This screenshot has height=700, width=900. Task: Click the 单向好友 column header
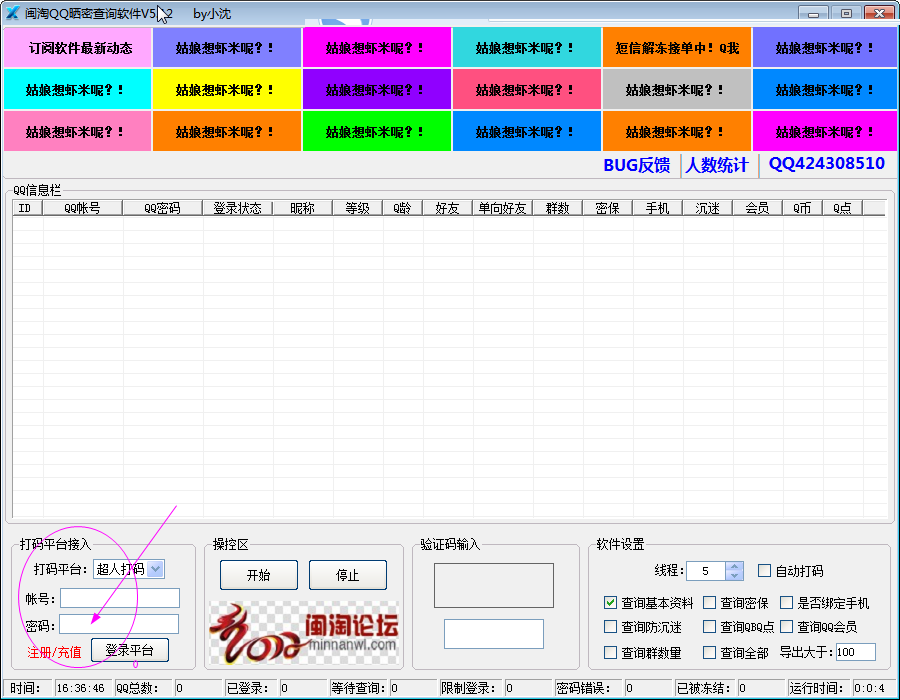tap(503, 208)
